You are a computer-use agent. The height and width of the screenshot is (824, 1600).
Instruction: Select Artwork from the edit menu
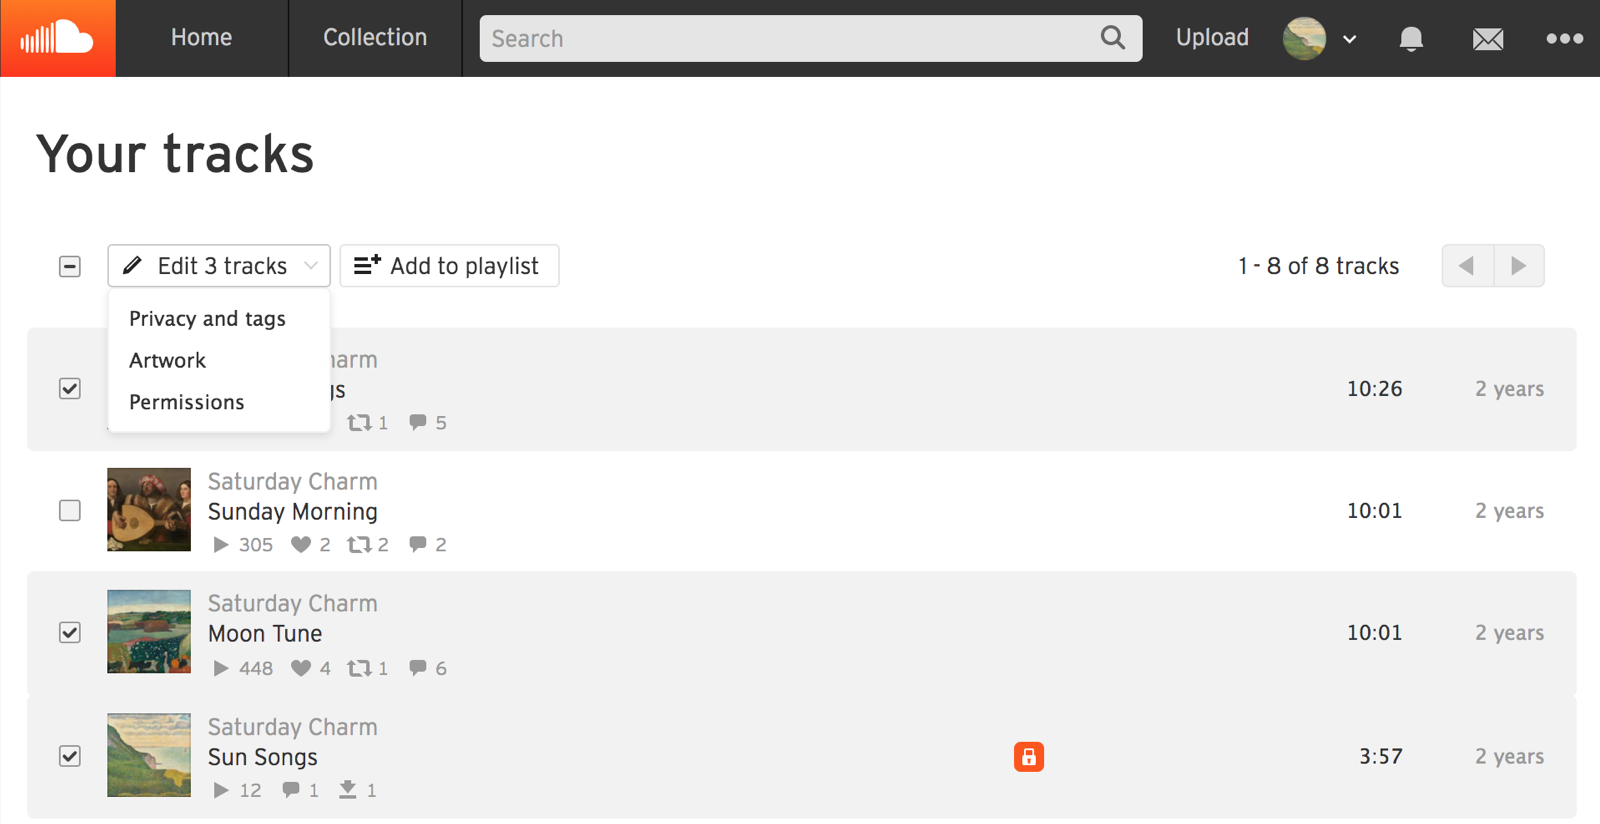(x=167, y=360)
